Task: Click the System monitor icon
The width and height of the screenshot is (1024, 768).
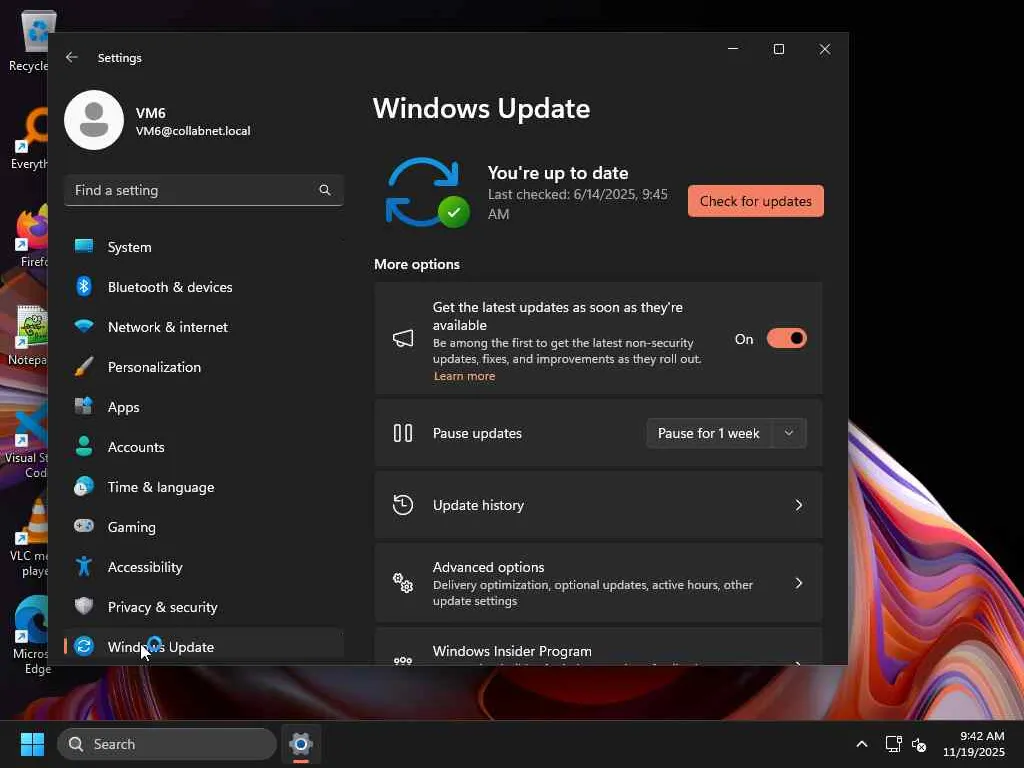Action: point(84,246)
